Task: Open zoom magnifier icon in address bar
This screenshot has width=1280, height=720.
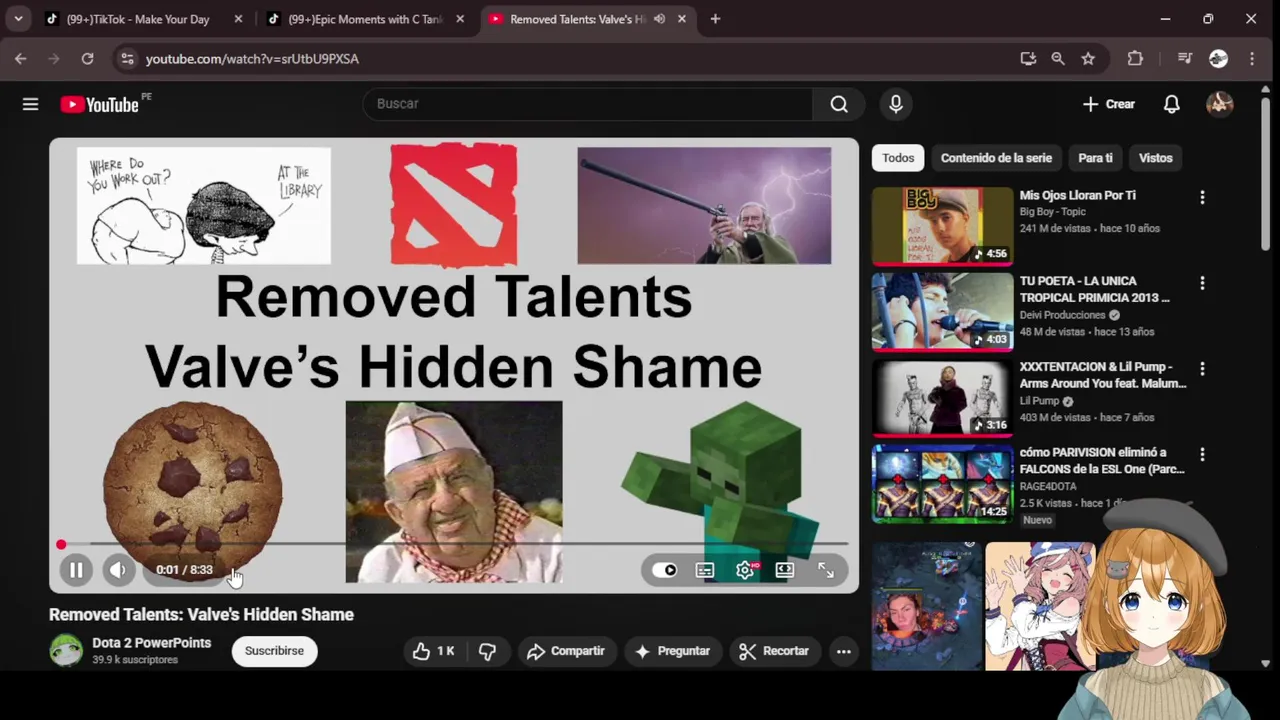Action: tap(1058, 59)
